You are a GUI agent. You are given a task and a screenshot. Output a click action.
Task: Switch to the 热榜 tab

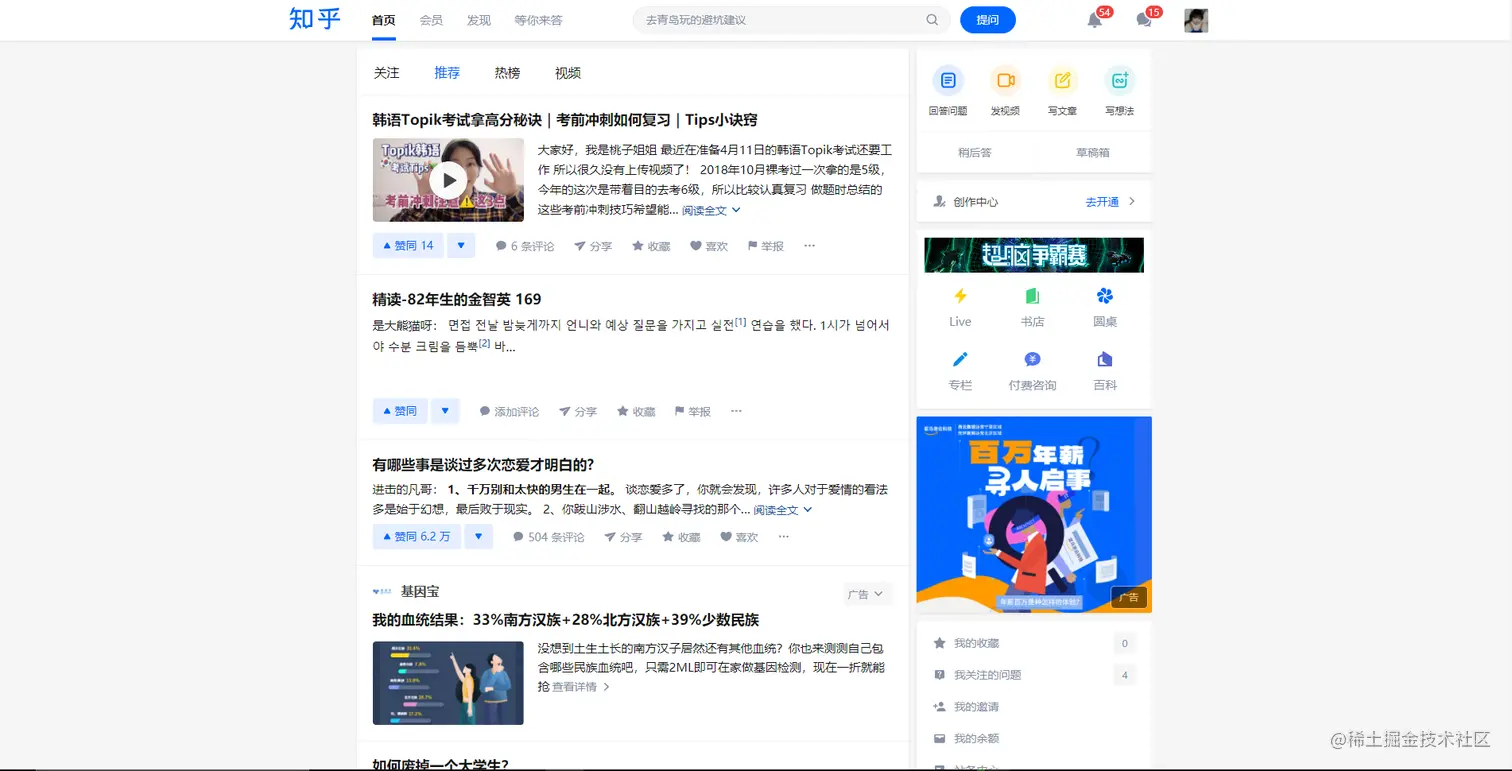tap(506, 72)
